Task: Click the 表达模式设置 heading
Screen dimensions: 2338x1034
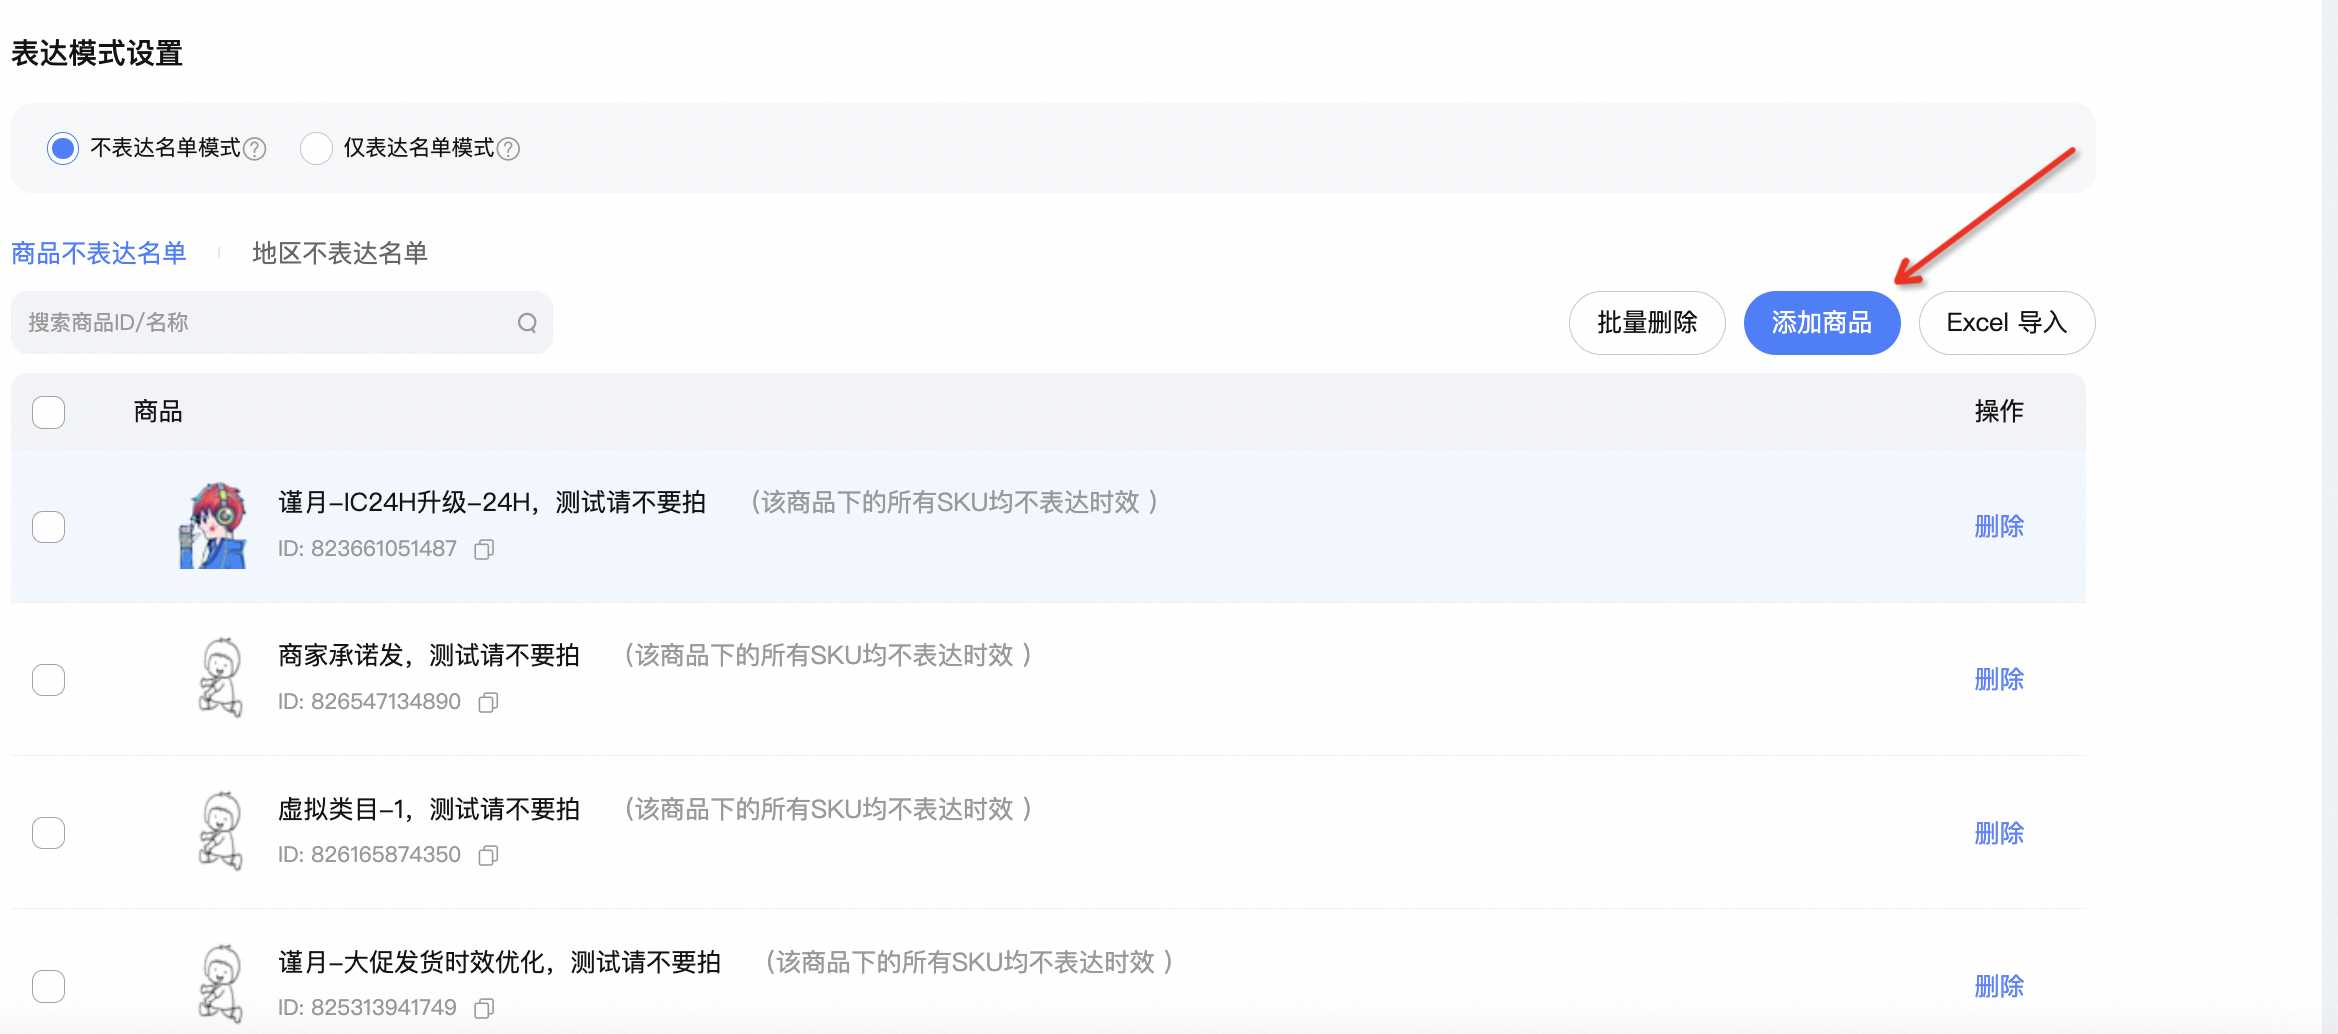Action: tap(97, 53)
